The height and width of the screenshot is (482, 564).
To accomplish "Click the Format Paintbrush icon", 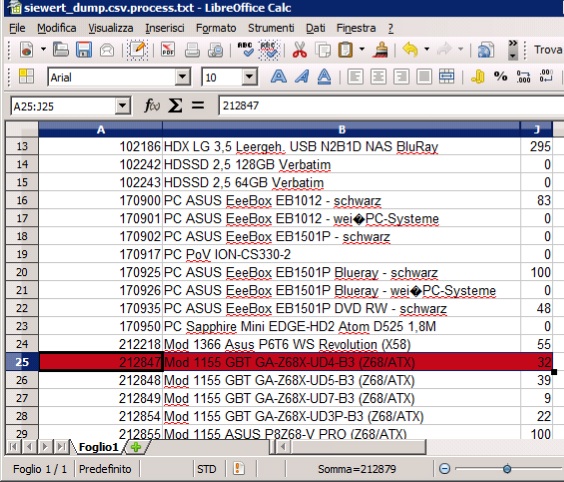I will (x=380, y=50).
